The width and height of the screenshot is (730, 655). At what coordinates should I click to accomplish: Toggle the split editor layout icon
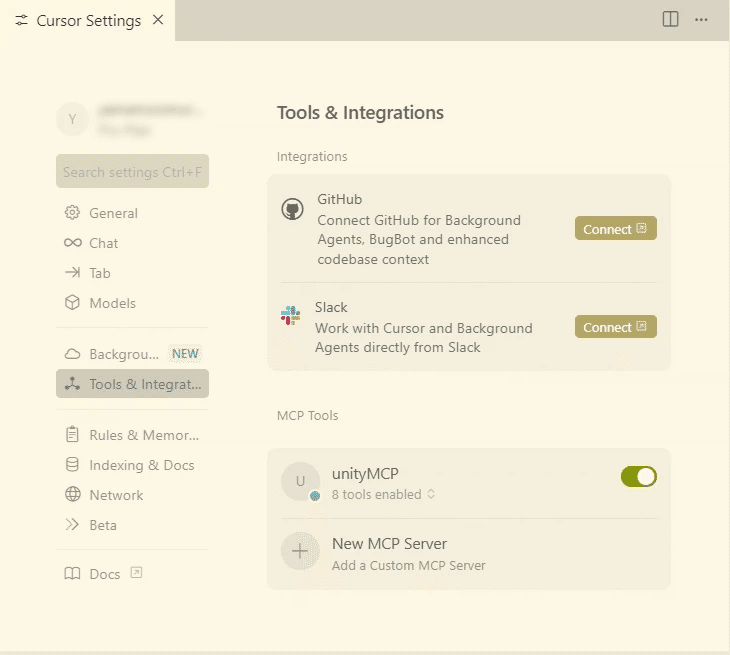(x=671, y=20)
